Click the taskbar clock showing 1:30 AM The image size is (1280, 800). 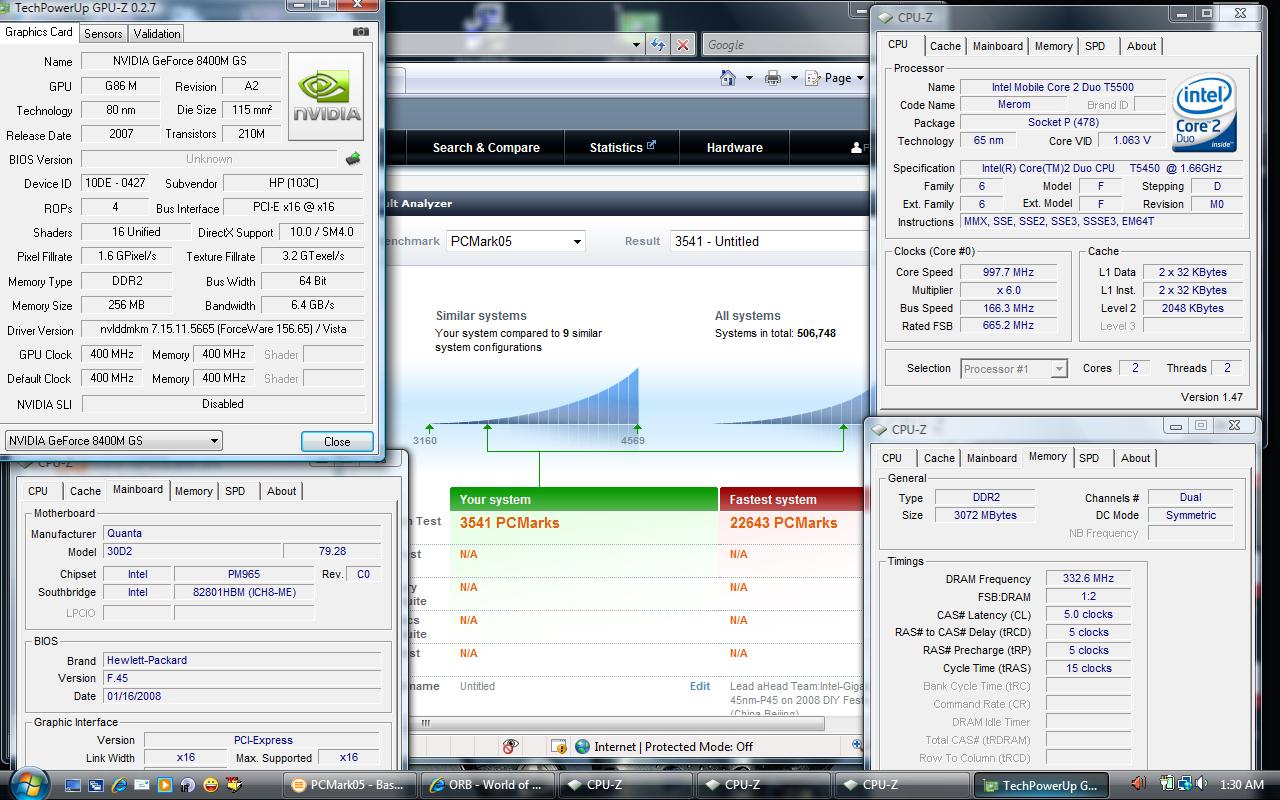point(1242,784)
